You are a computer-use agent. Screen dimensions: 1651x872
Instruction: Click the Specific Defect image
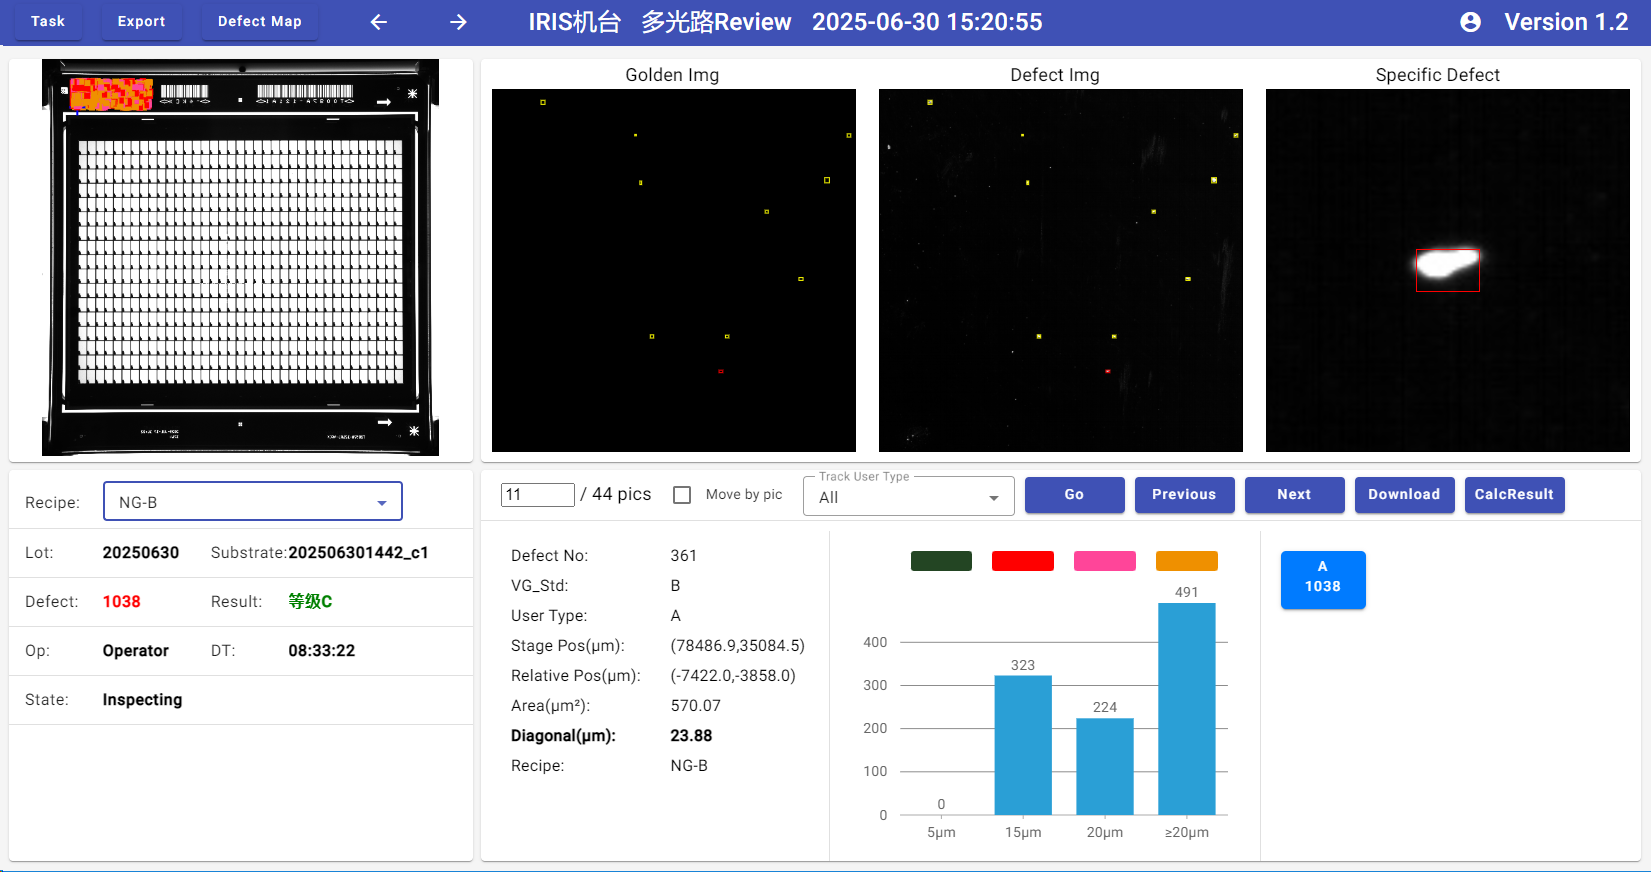[1448, 270]
